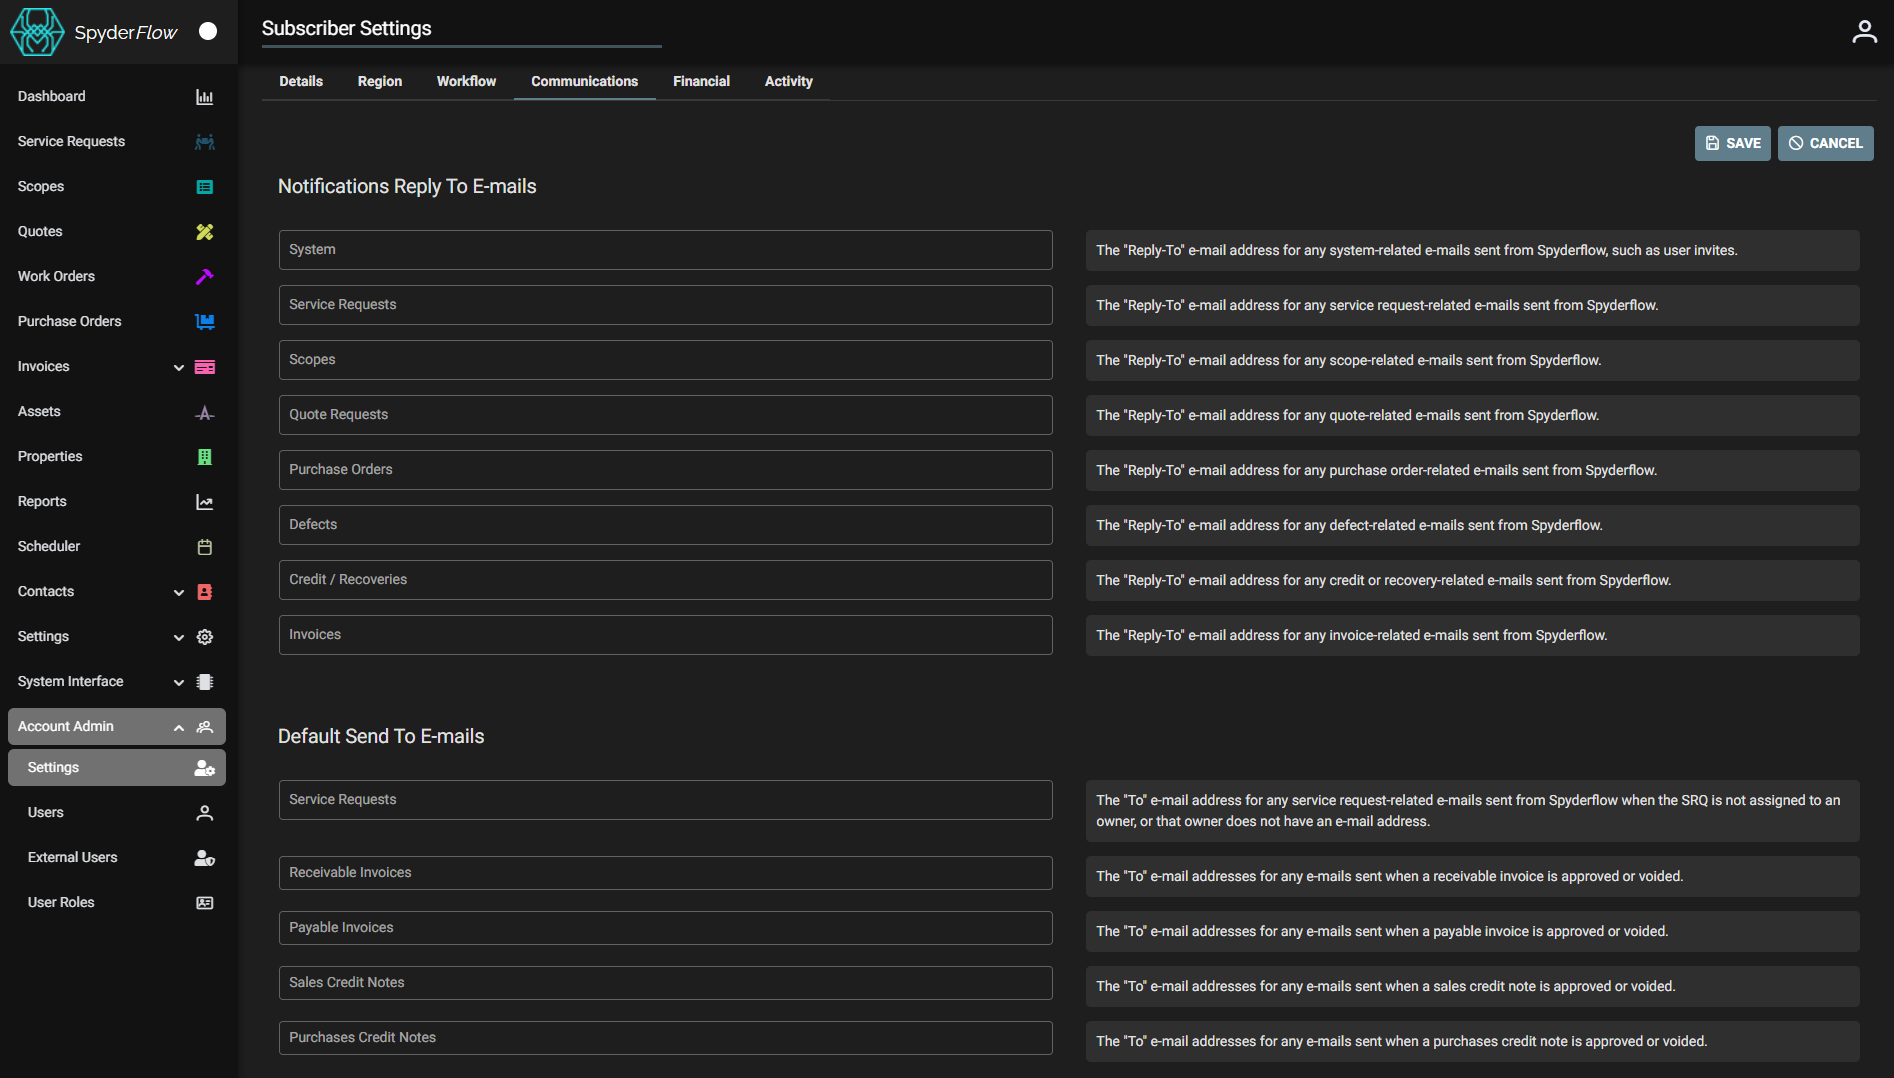Collapse the Account Admin section
Image resolution: width=1894 pixels, height=1078 pixels.
(178, 727)
